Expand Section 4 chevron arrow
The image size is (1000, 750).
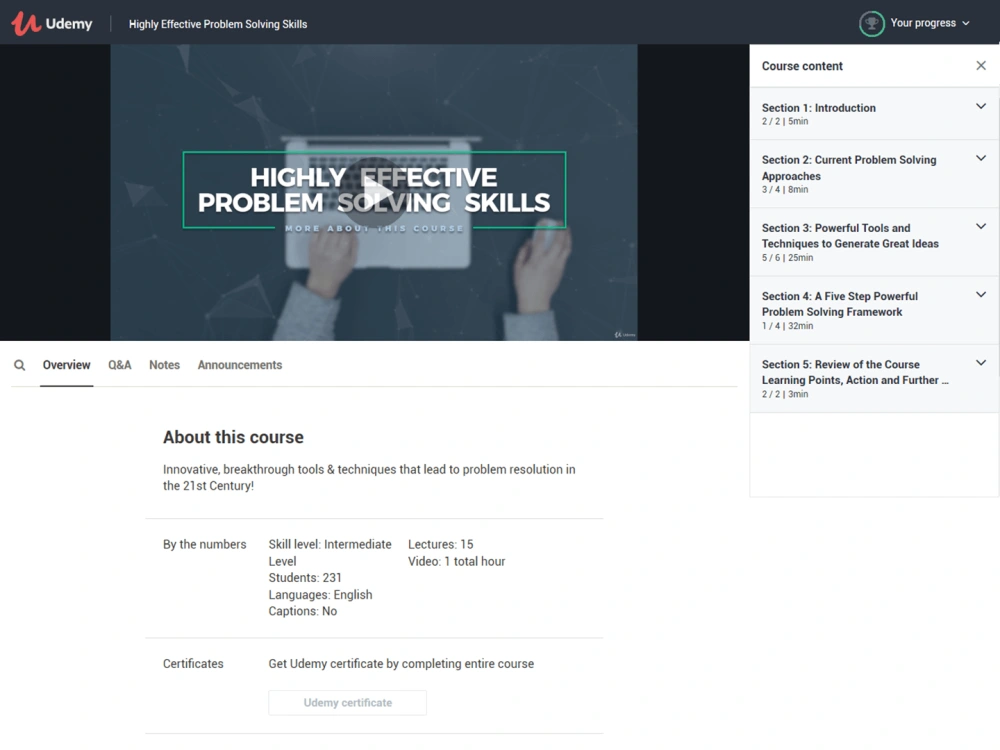(x=981, y=295)
